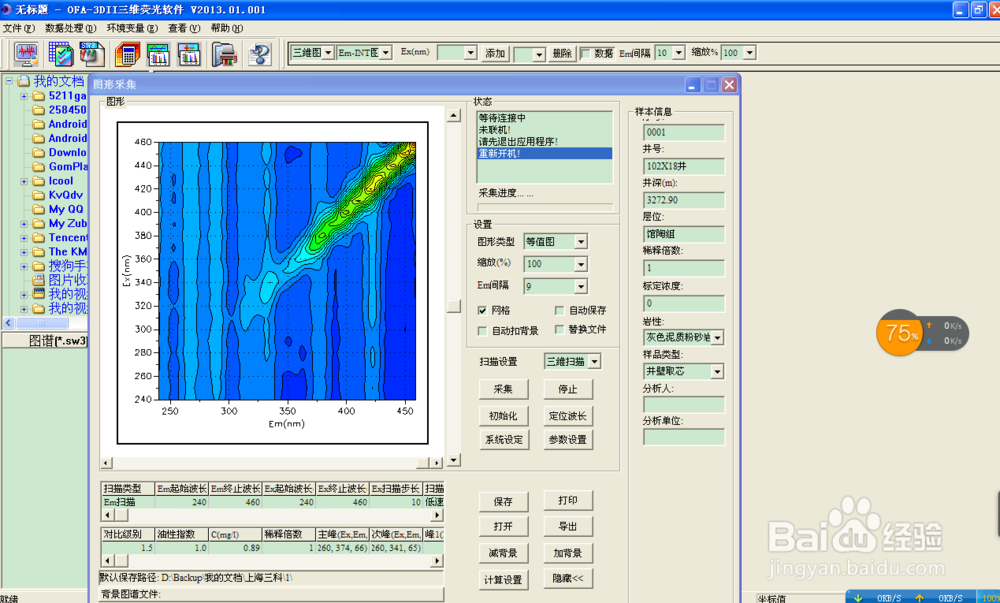Image resolution: width=1000 pixels, height=603 pixels.
Task: Click the 减背景 subtract background button
Action: pos(503,552)
